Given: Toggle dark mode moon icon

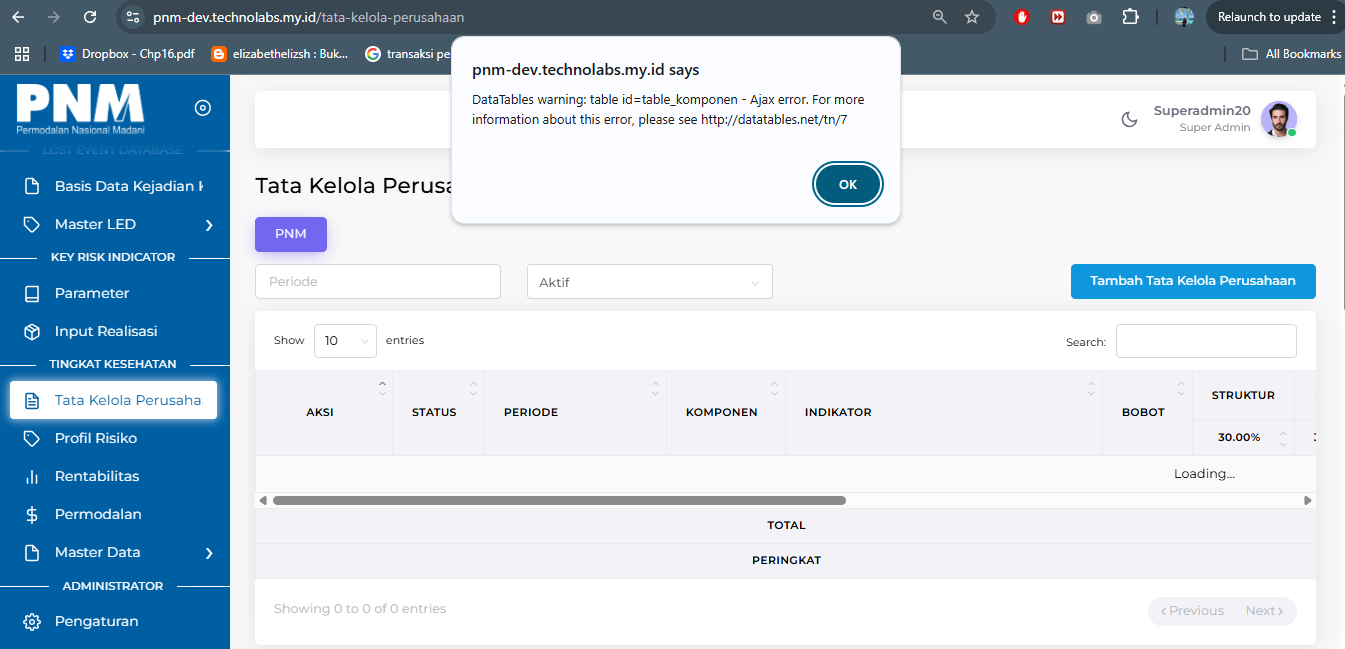Looking at the screenshot, I should point(1129,119).
